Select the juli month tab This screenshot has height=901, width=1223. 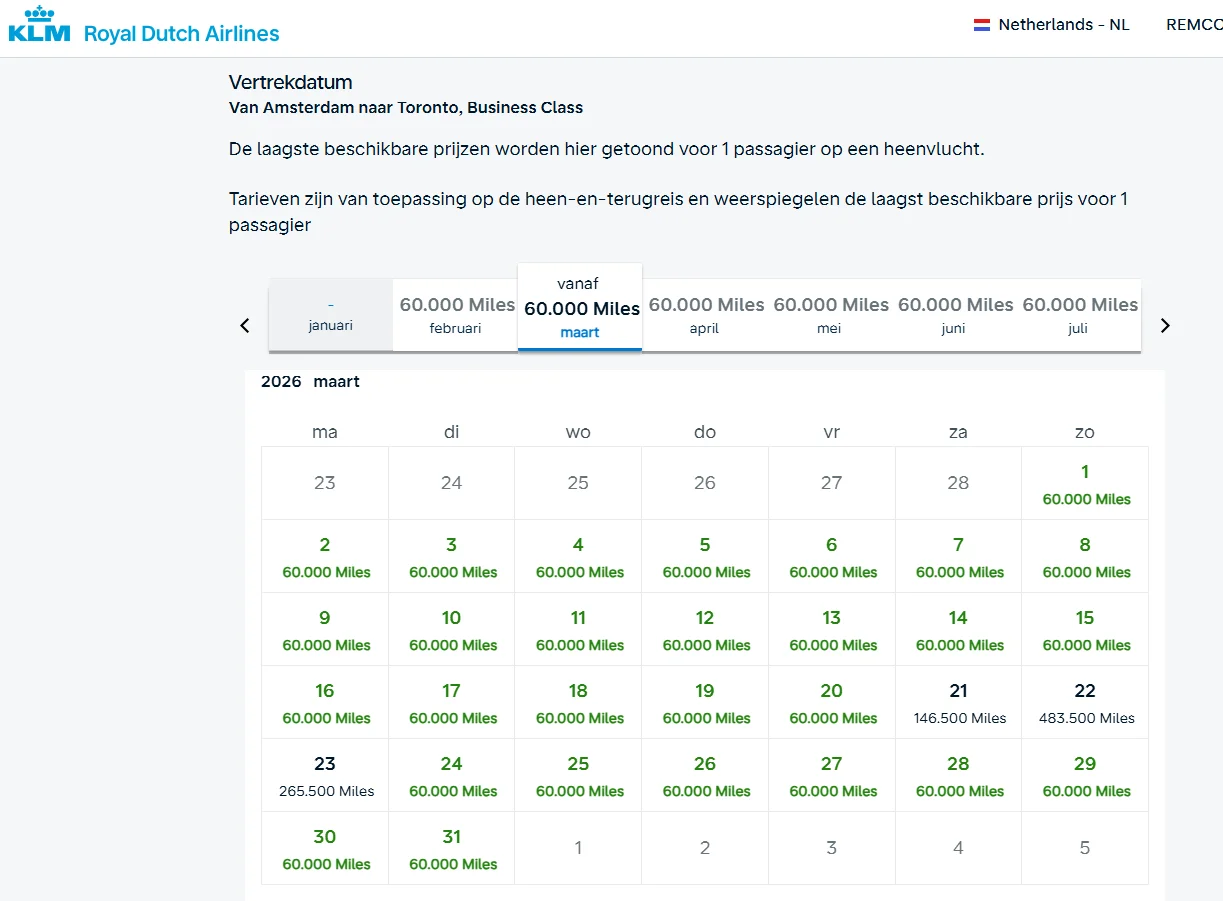point(1079,315)
